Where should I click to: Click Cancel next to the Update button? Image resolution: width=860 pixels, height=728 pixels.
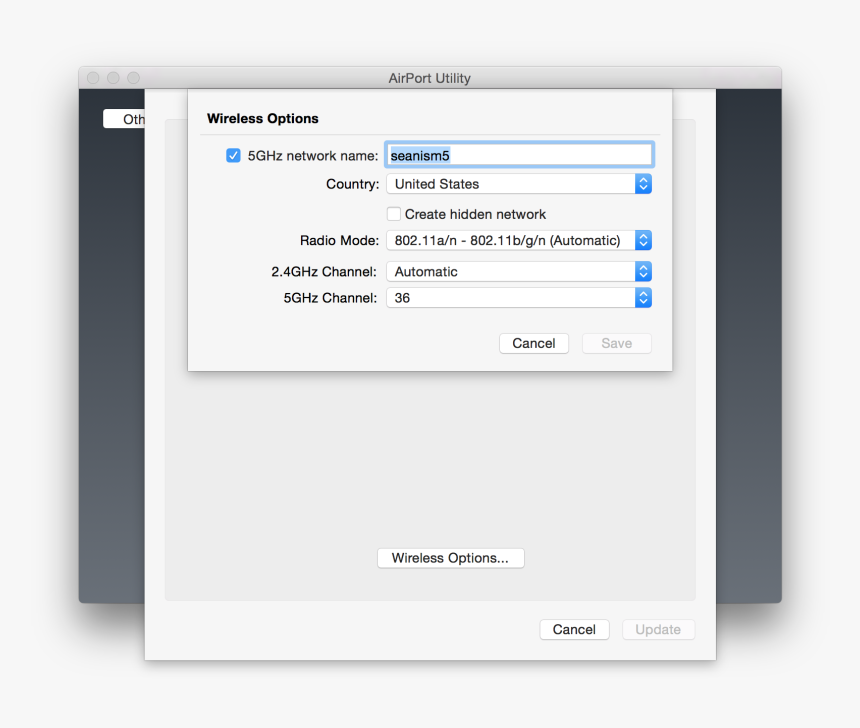[574, 629]
